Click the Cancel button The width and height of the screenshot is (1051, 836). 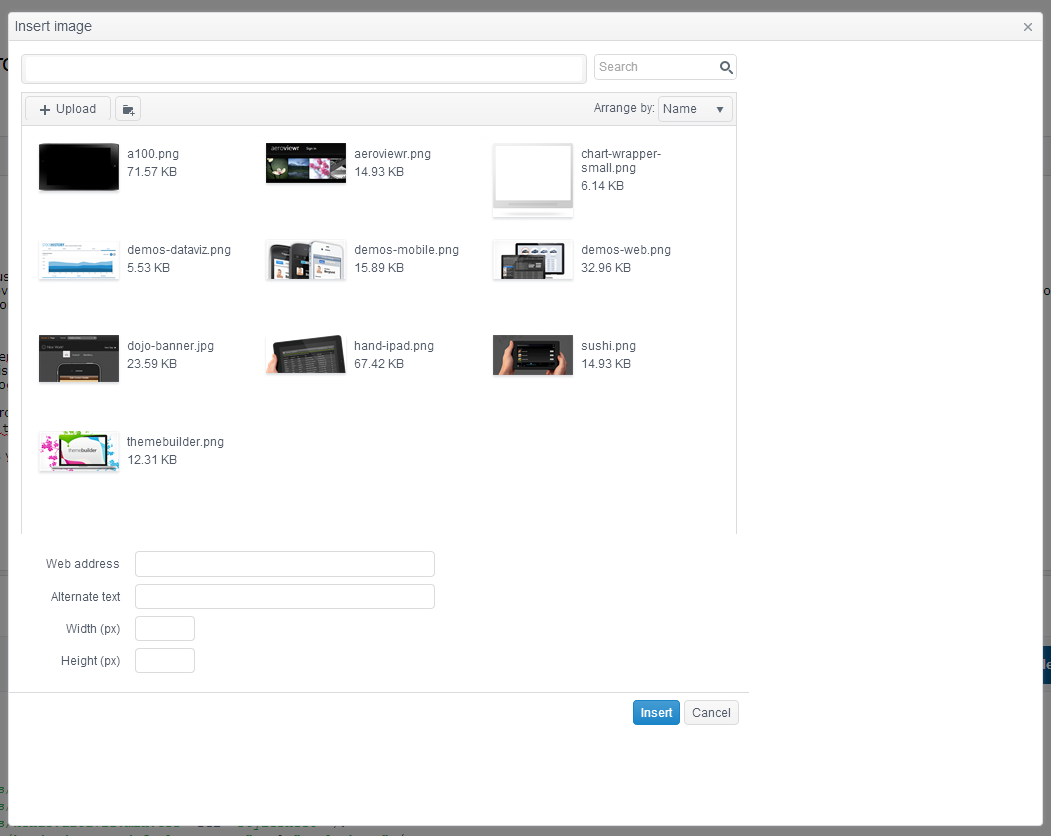click(x=711, y=713)
